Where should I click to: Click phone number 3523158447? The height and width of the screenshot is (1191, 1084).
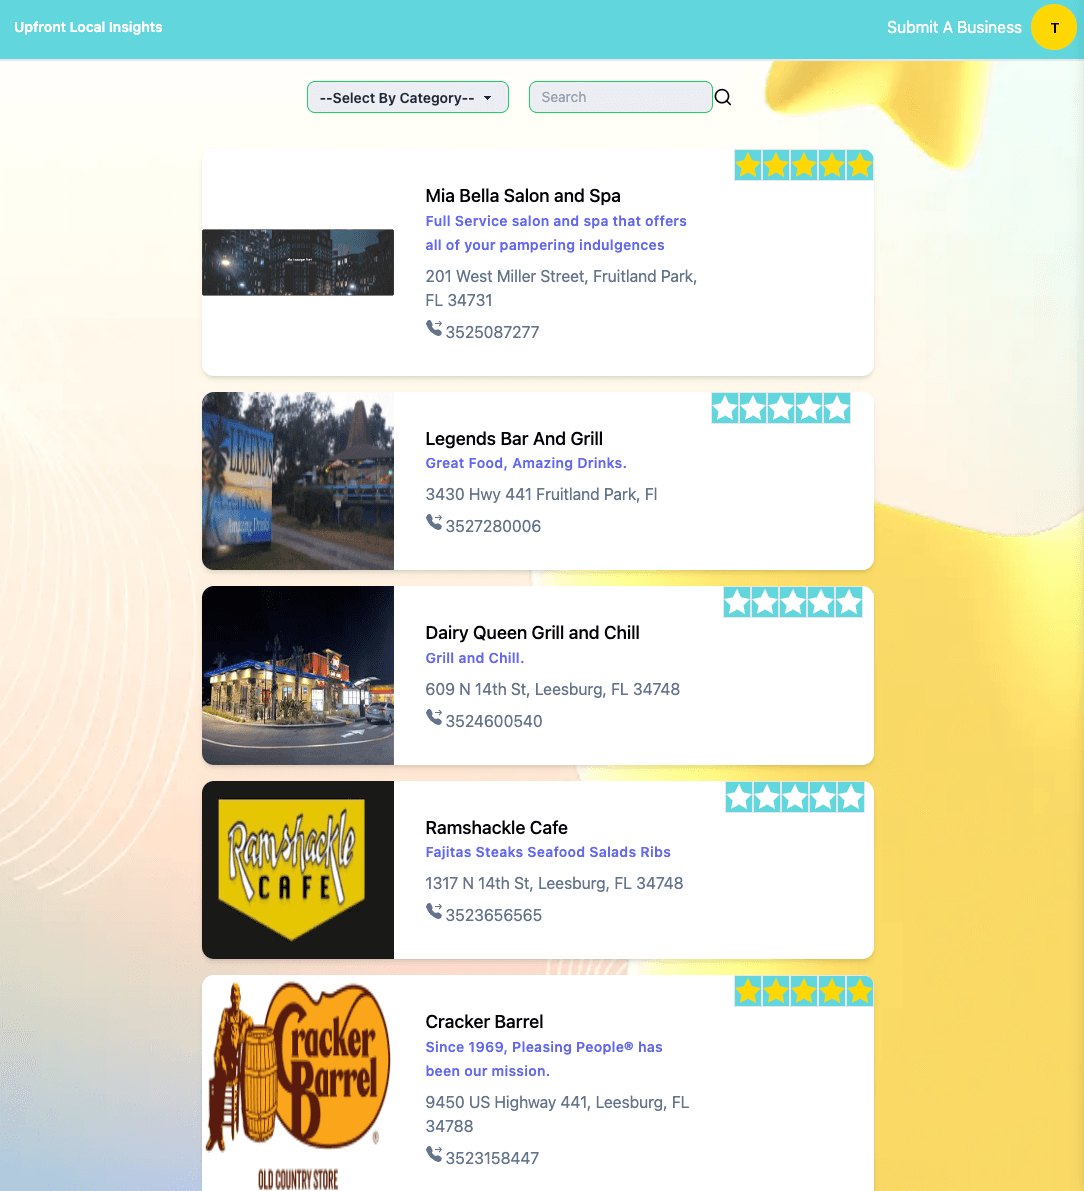(492, 1158)
